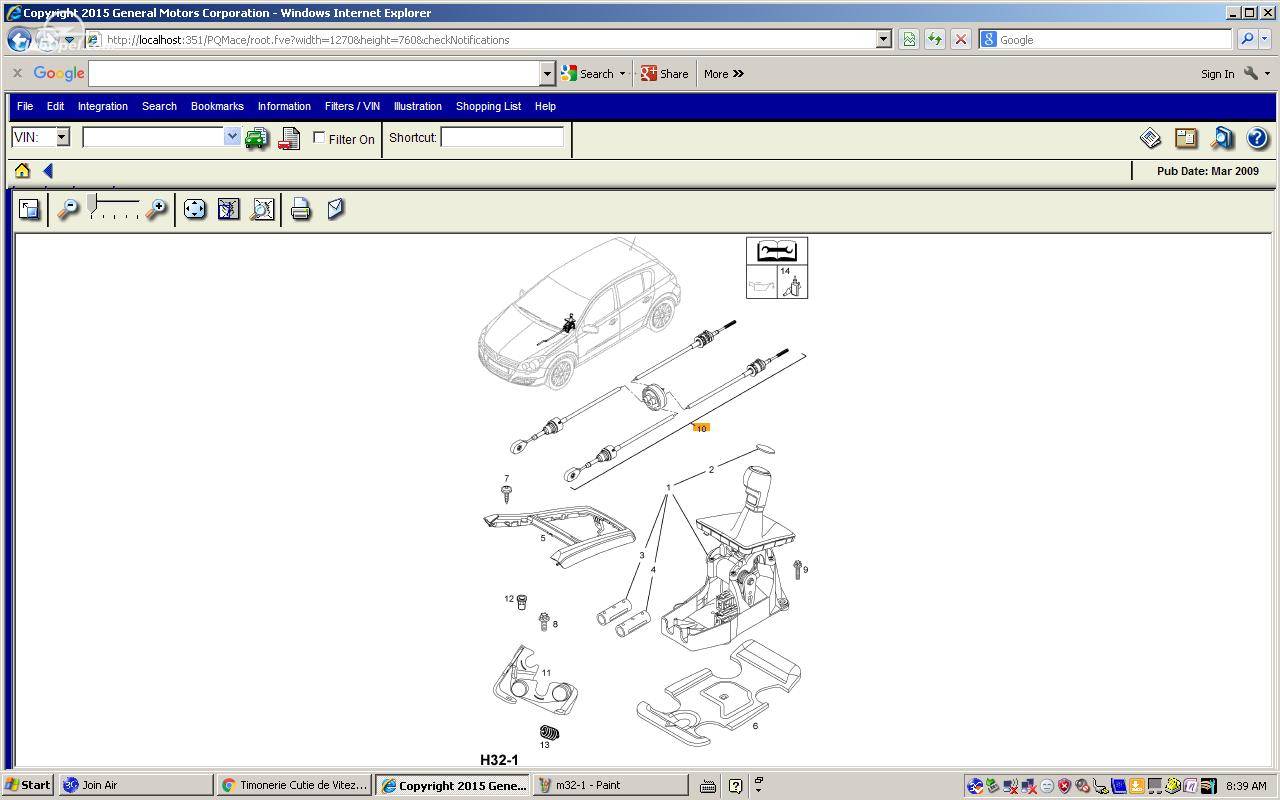
Task: Click the IE Google search box
Action: tap(1105, 39)
